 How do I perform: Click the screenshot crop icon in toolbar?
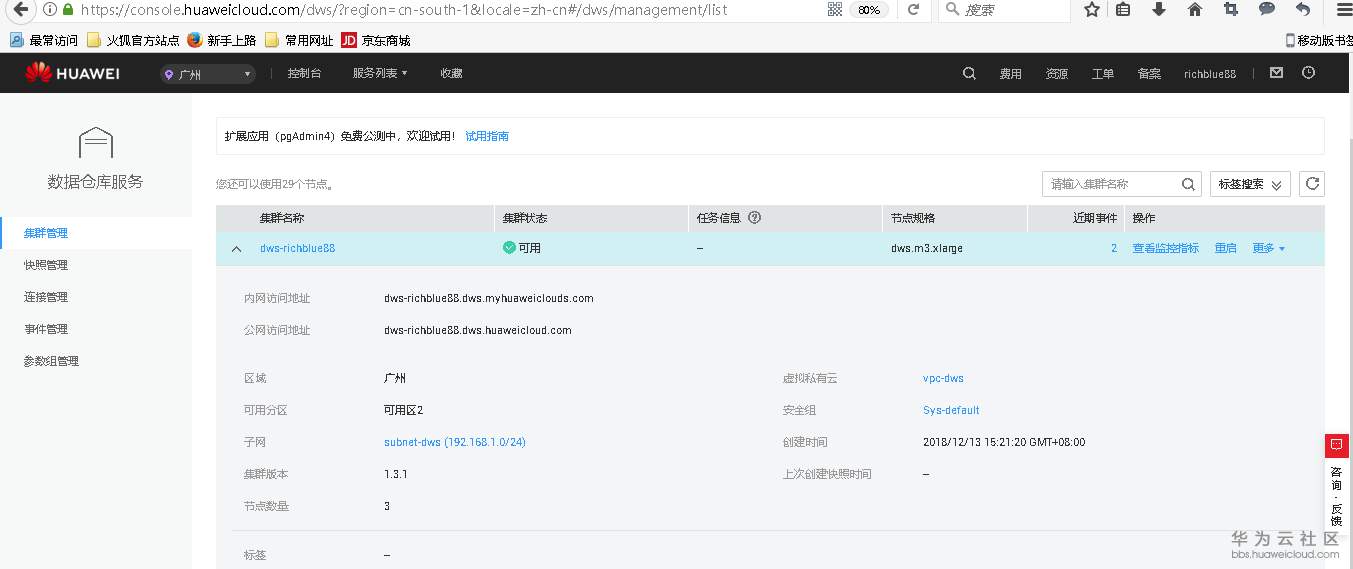[1231, 10]
